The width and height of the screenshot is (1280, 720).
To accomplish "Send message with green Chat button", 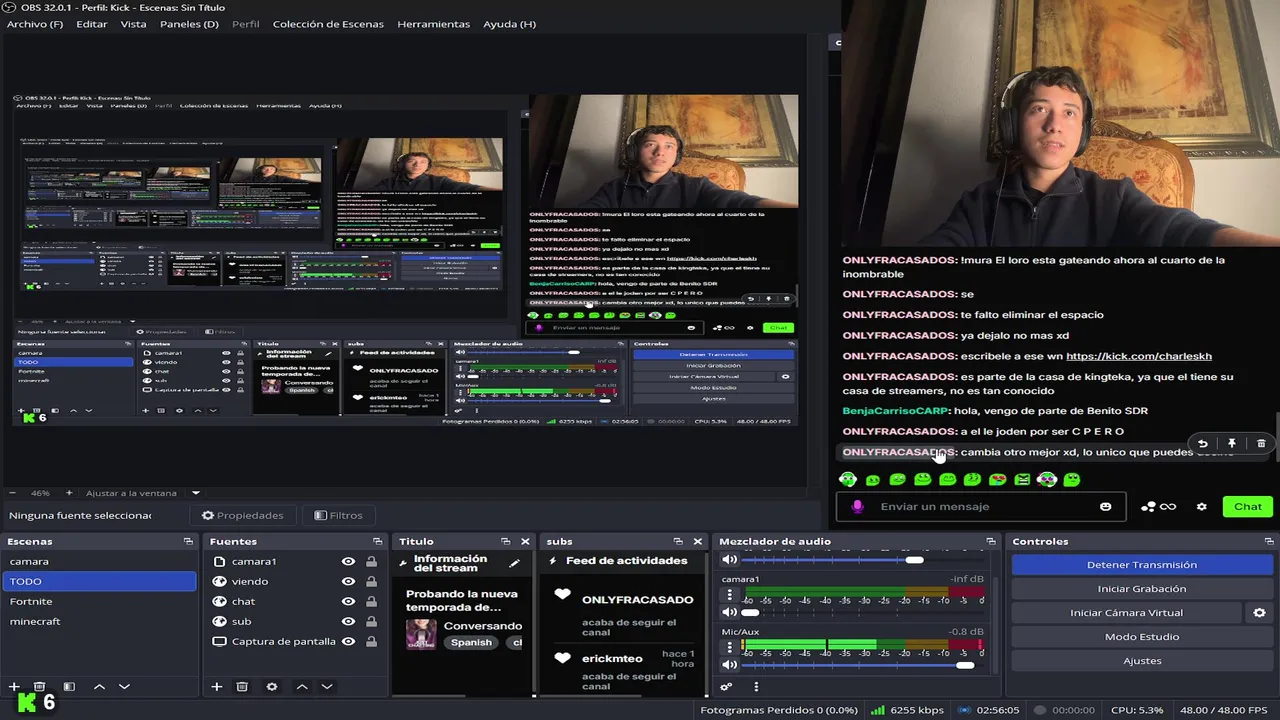I will click(x=1247, y=507).
